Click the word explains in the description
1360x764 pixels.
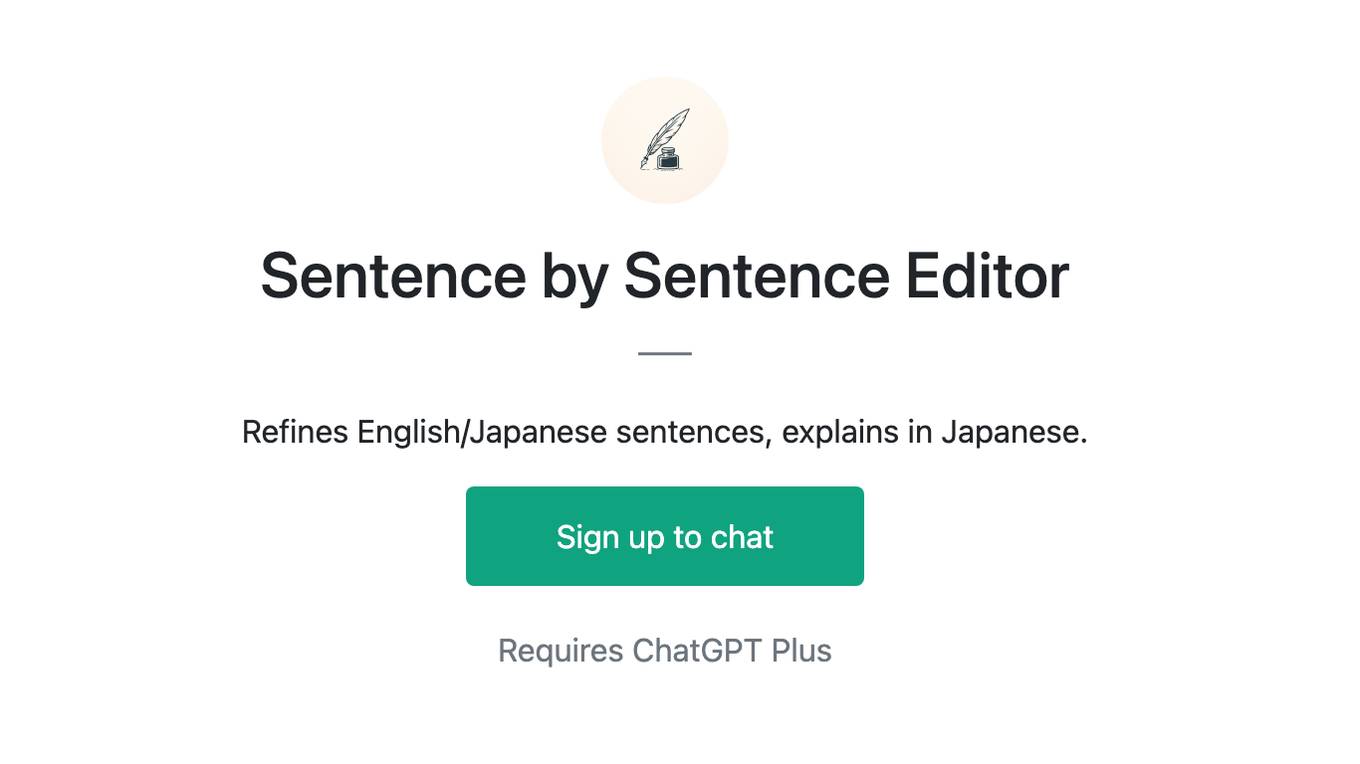point(840,433)
